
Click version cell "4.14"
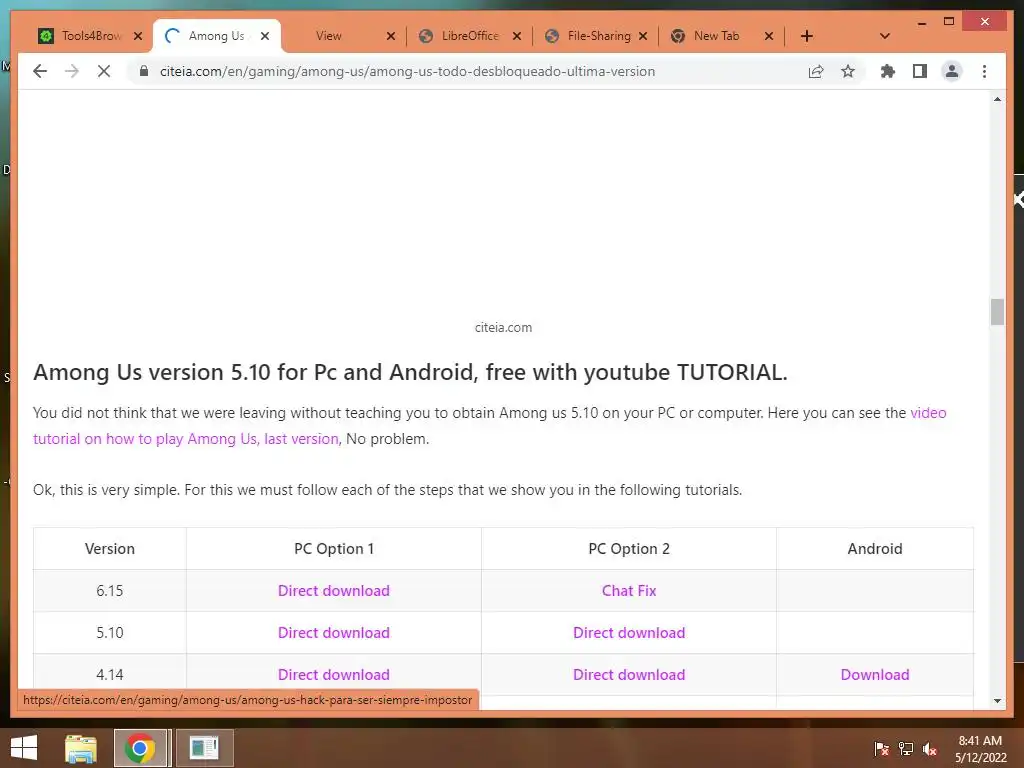pos(110,675)
